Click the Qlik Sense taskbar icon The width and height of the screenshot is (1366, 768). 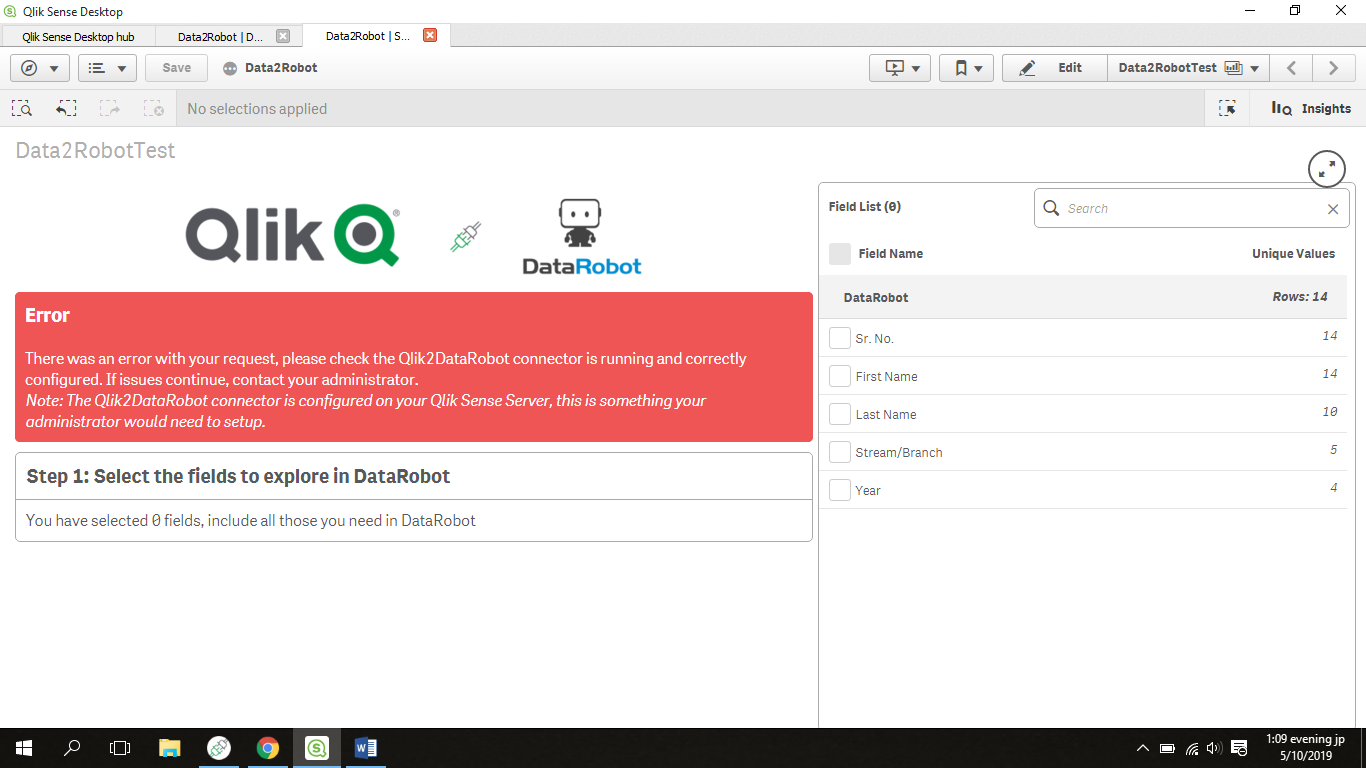pos(316,748)
